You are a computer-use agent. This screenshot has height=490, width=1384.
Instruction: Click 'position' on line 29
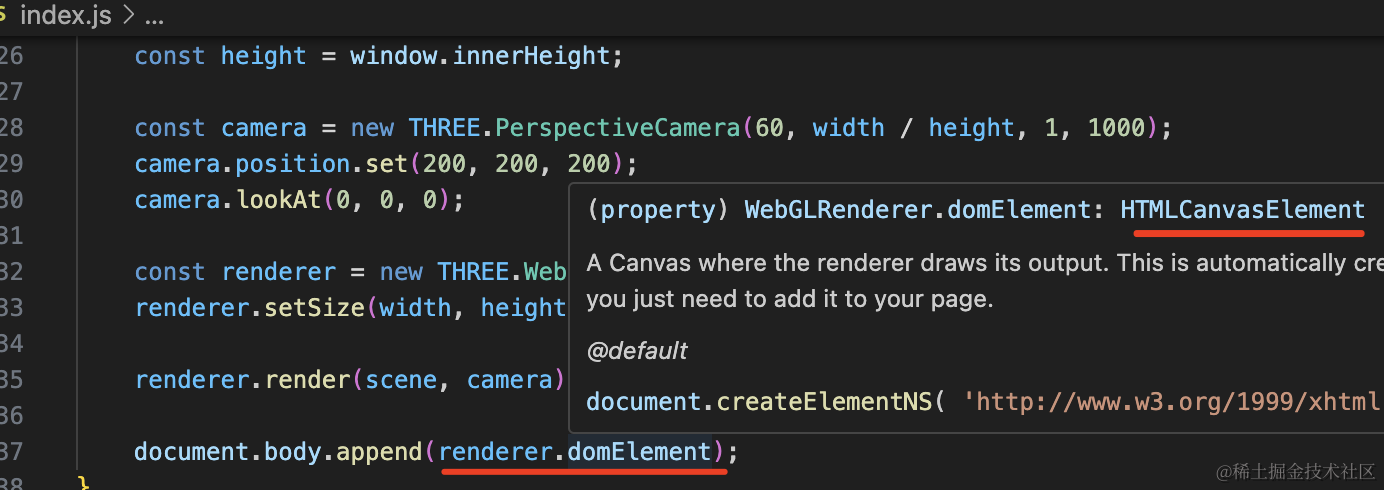click(293, 164)
